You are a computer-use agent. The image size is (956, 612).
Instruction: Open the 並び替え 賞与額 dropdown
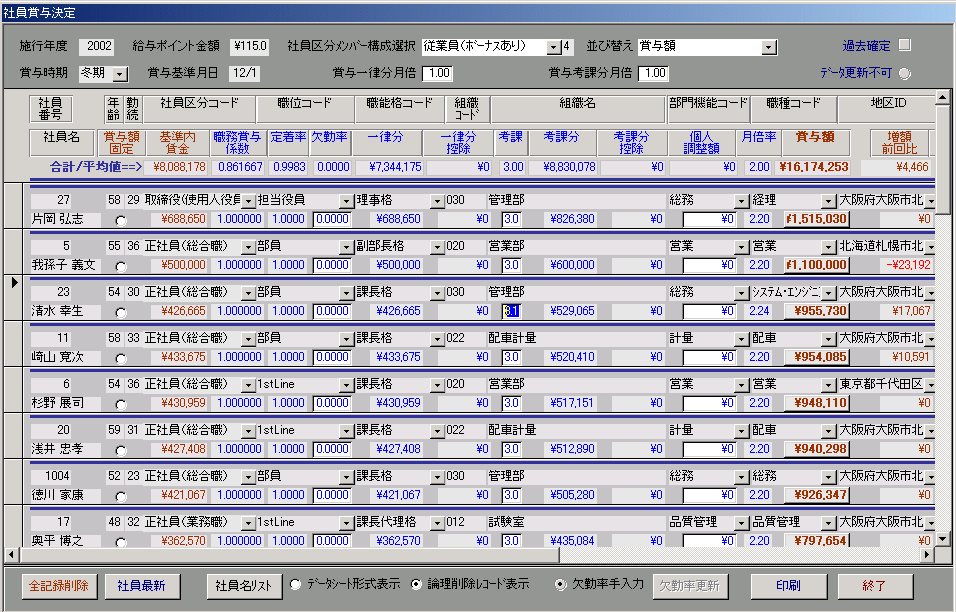tap(769, 47)
